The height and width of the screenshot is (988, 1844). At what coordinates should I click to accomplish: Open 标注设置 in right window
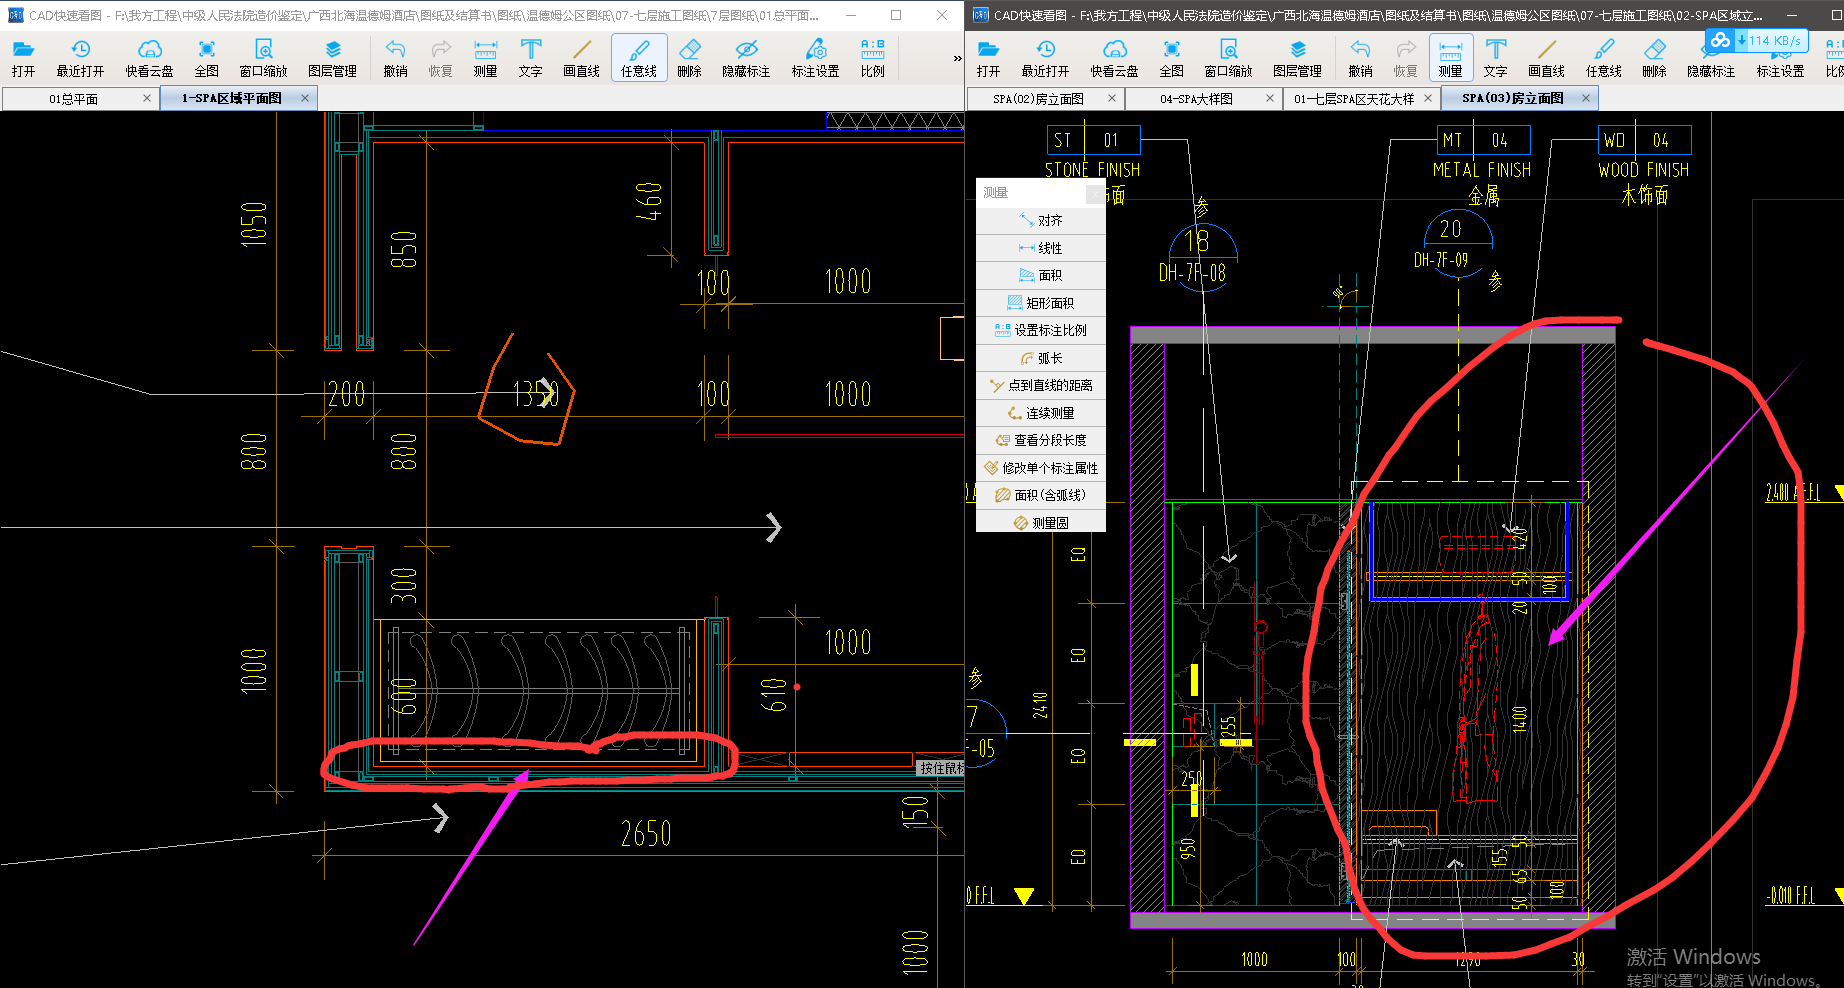coord(1780,62)
